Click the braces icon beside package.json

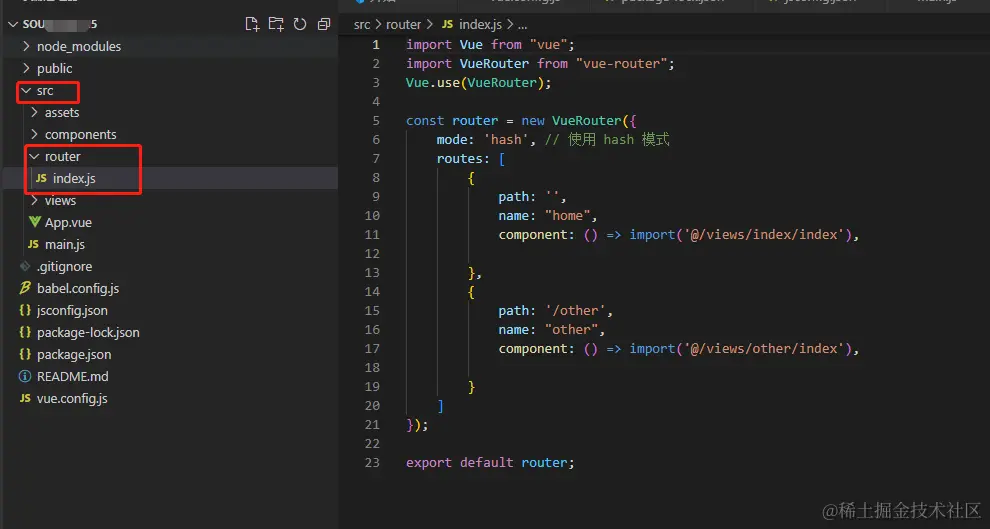click(25, 354)
